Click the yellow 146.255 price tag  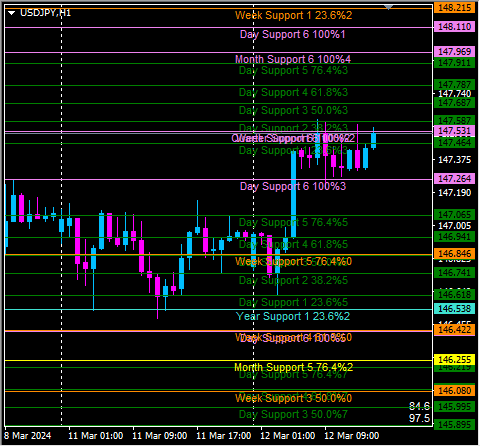tap(455, 360)
